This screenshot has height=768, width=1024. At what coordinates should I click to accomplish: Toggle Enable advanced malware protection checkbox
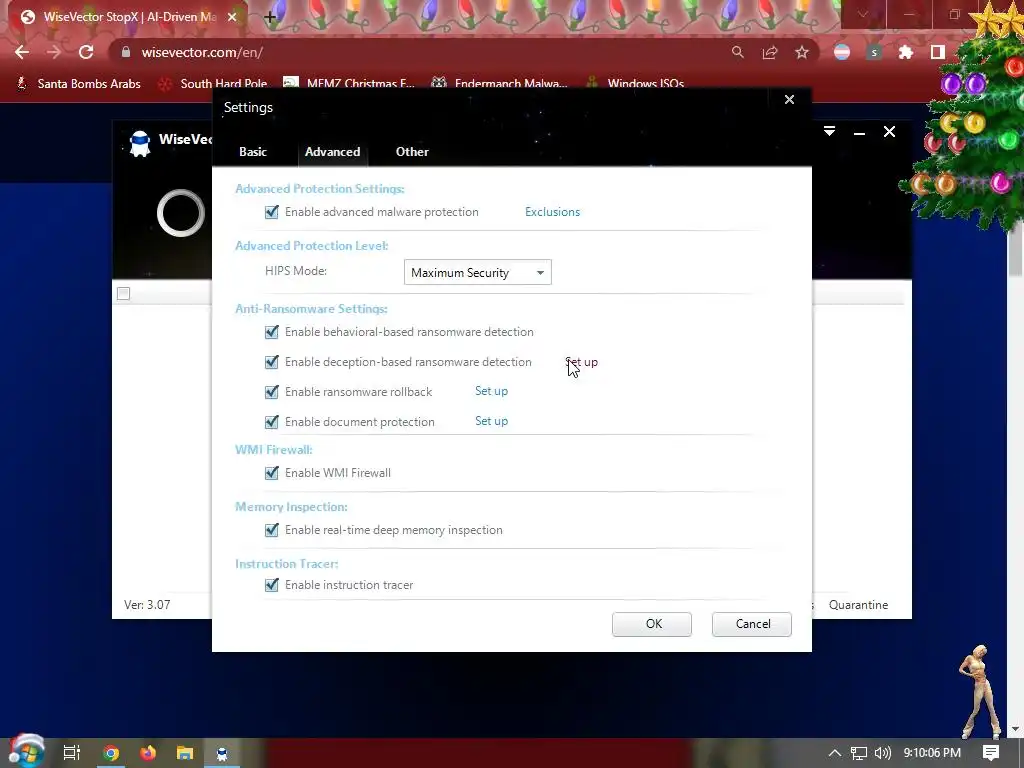(272, 212)
